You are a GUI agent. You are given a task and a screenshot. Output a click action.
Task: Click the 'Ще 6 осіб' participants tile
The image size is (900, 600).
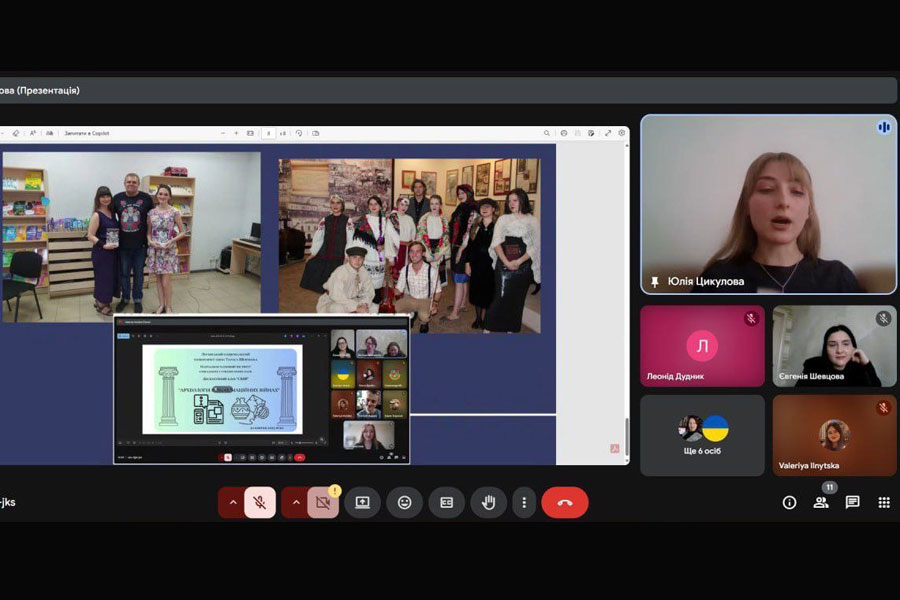pyautogui.click(x=702, y=435)
